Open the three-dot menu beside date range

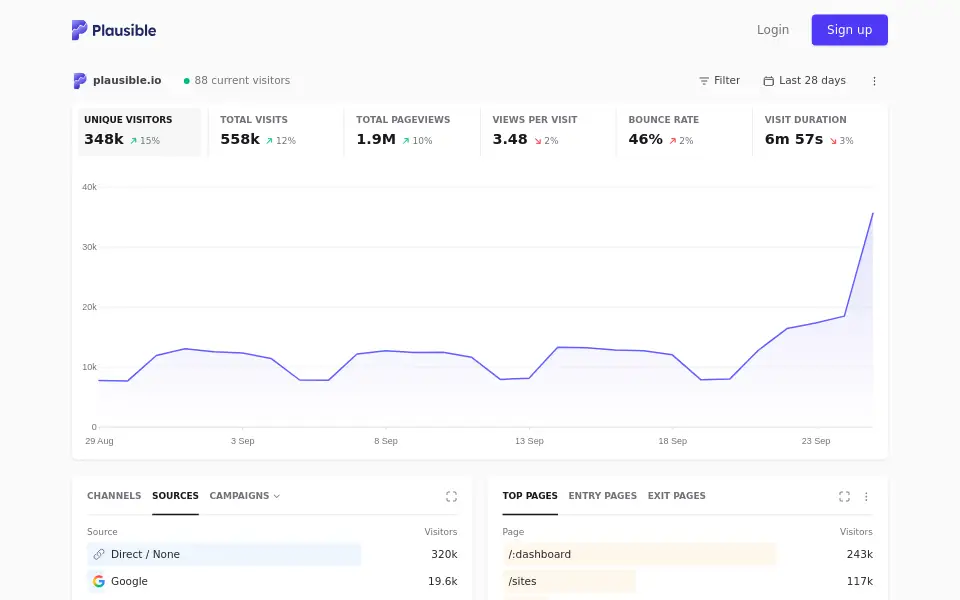click(x=874, y=81)
